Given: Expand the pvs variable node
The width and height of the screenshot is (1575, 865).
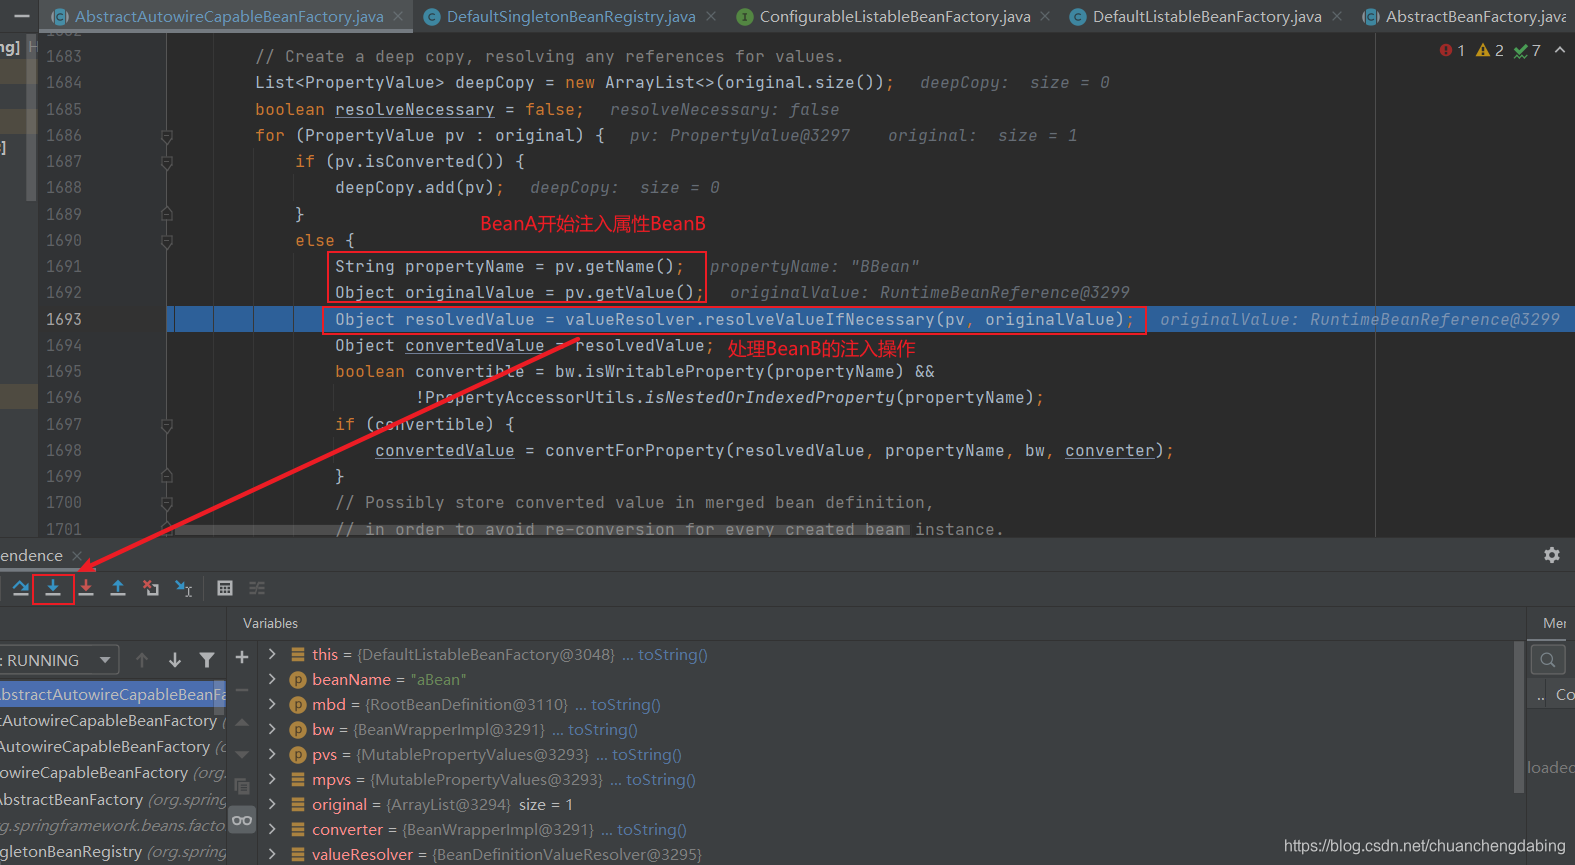Looking at the screenshot, I should [272, 754].
